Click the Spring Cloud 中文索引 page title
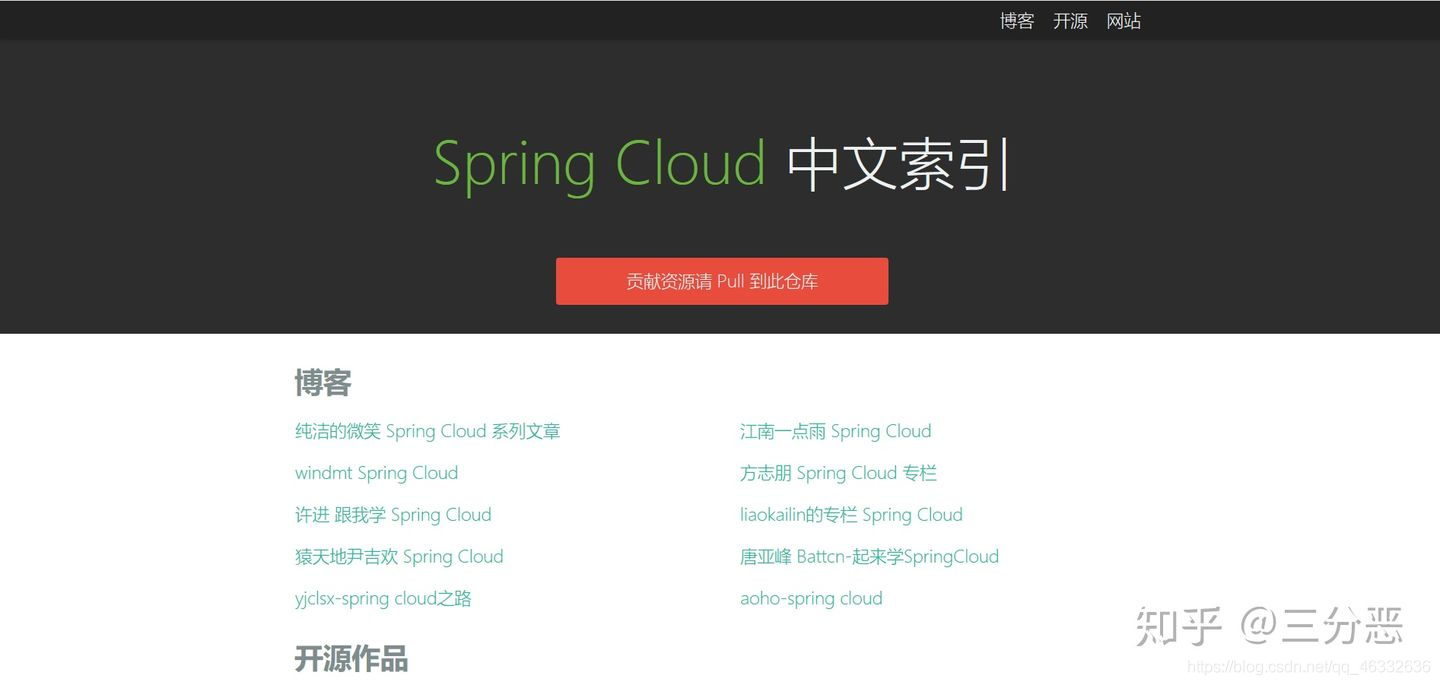The image size is (1440, 685). point(722,164)
